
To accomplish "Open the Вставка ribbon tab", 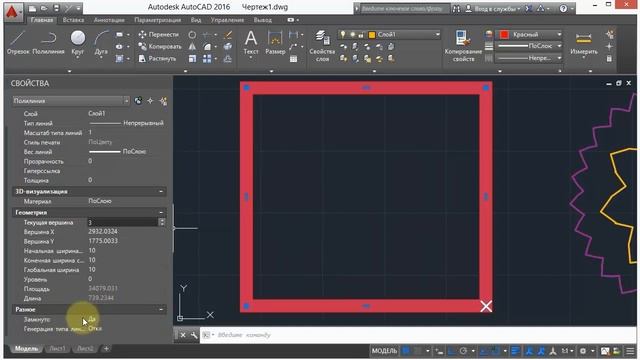I will tap(73, 20).
